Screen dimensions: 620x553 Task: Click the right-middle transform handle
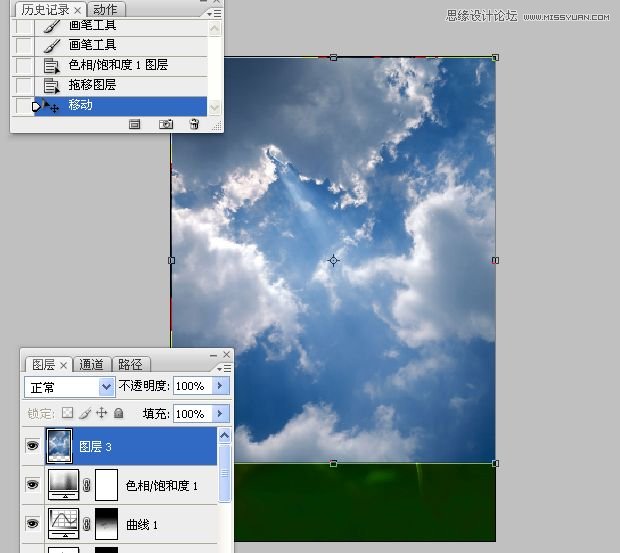coord(495,260)
